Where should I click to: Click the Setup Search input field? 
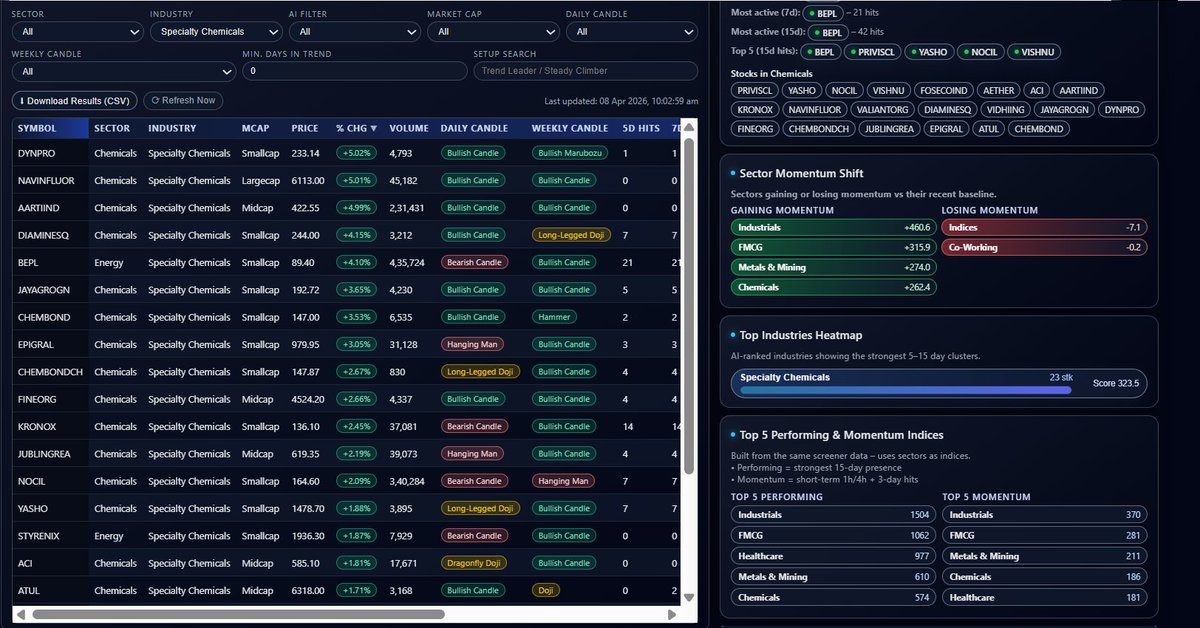(586, 71)
